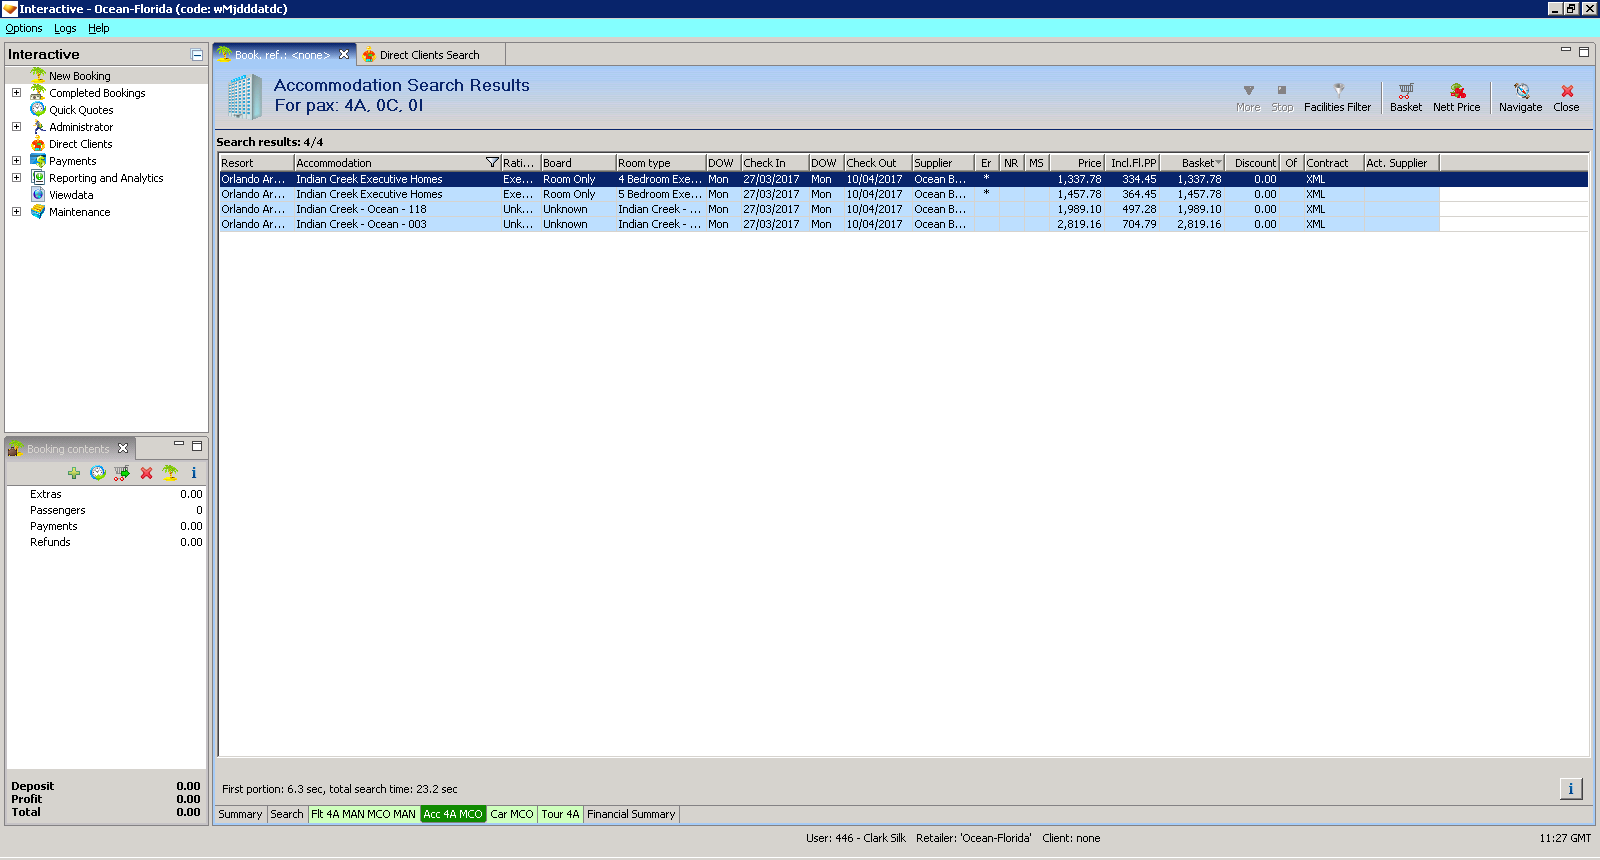
Task: Click the blue info icon in Booking contents
Action: [194, 473]
